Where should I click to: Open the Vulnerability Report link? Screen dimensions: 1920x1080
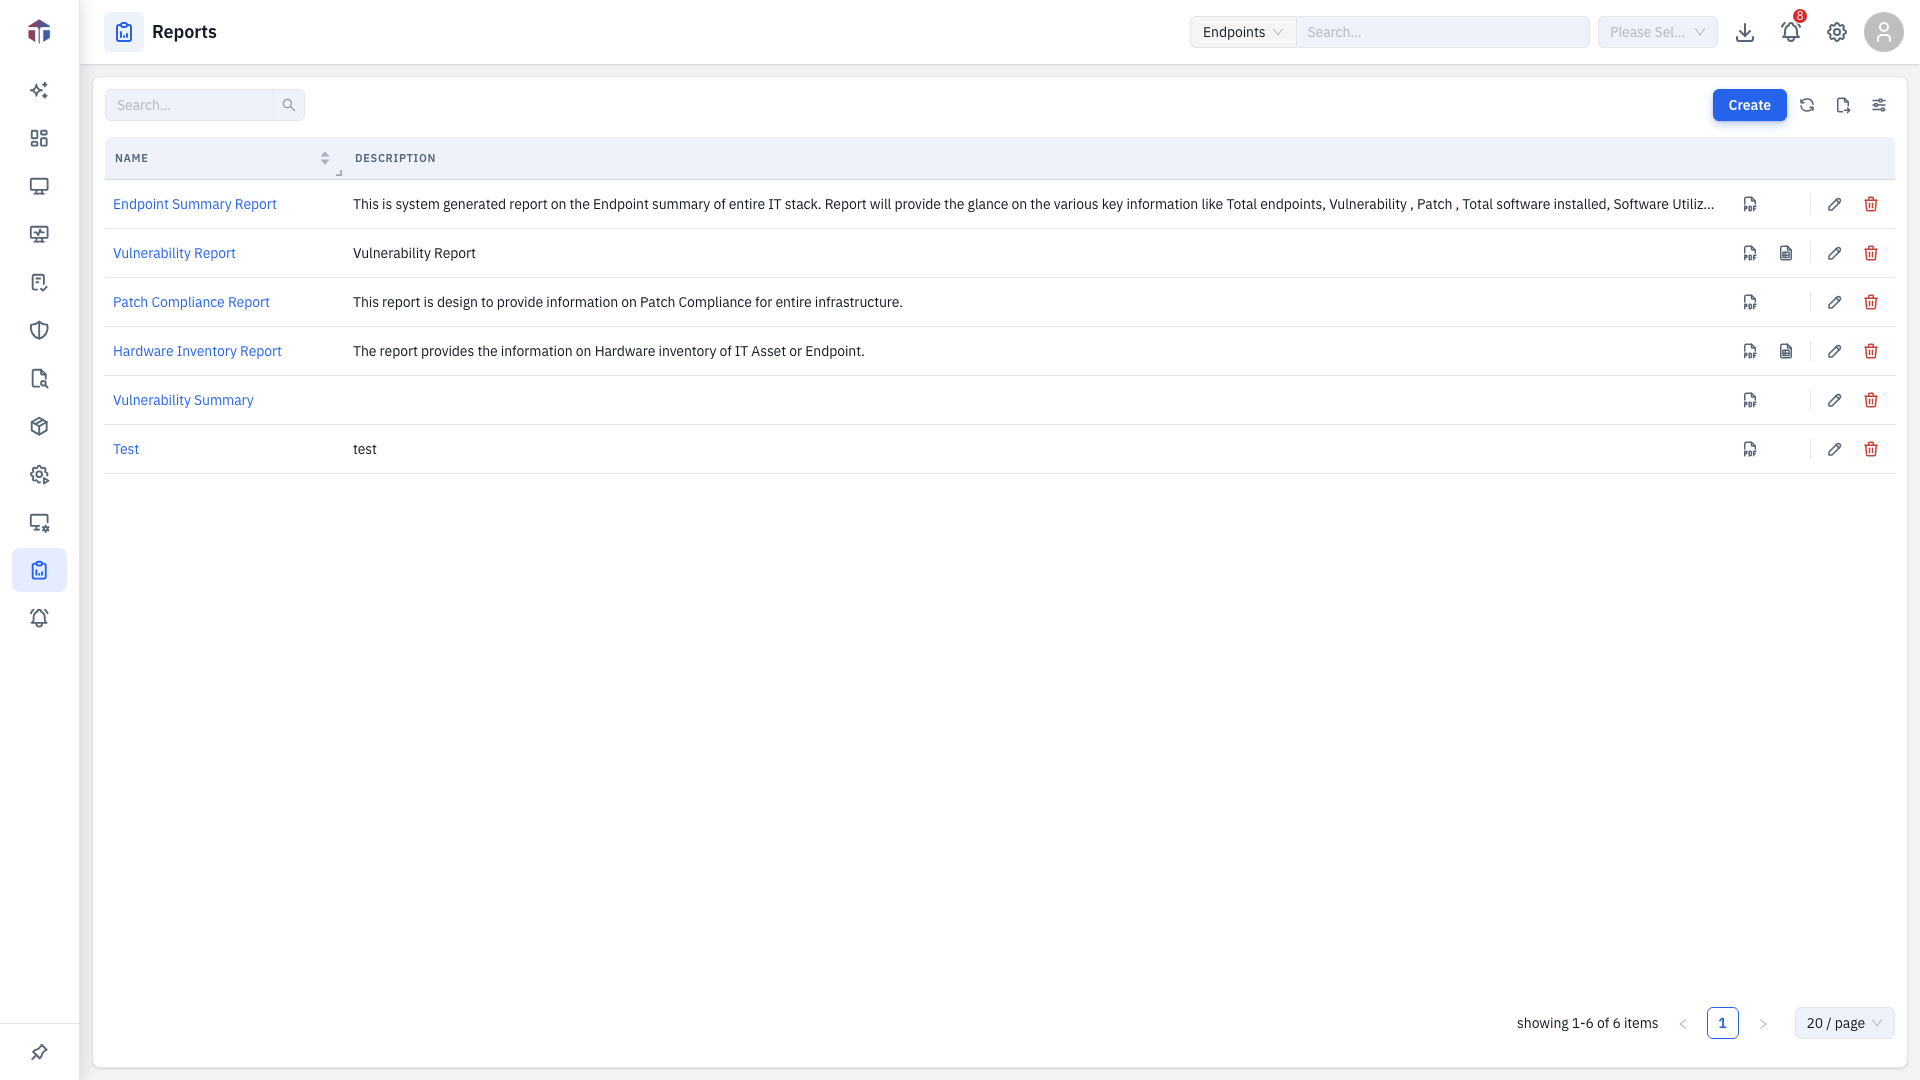[174, 253]
